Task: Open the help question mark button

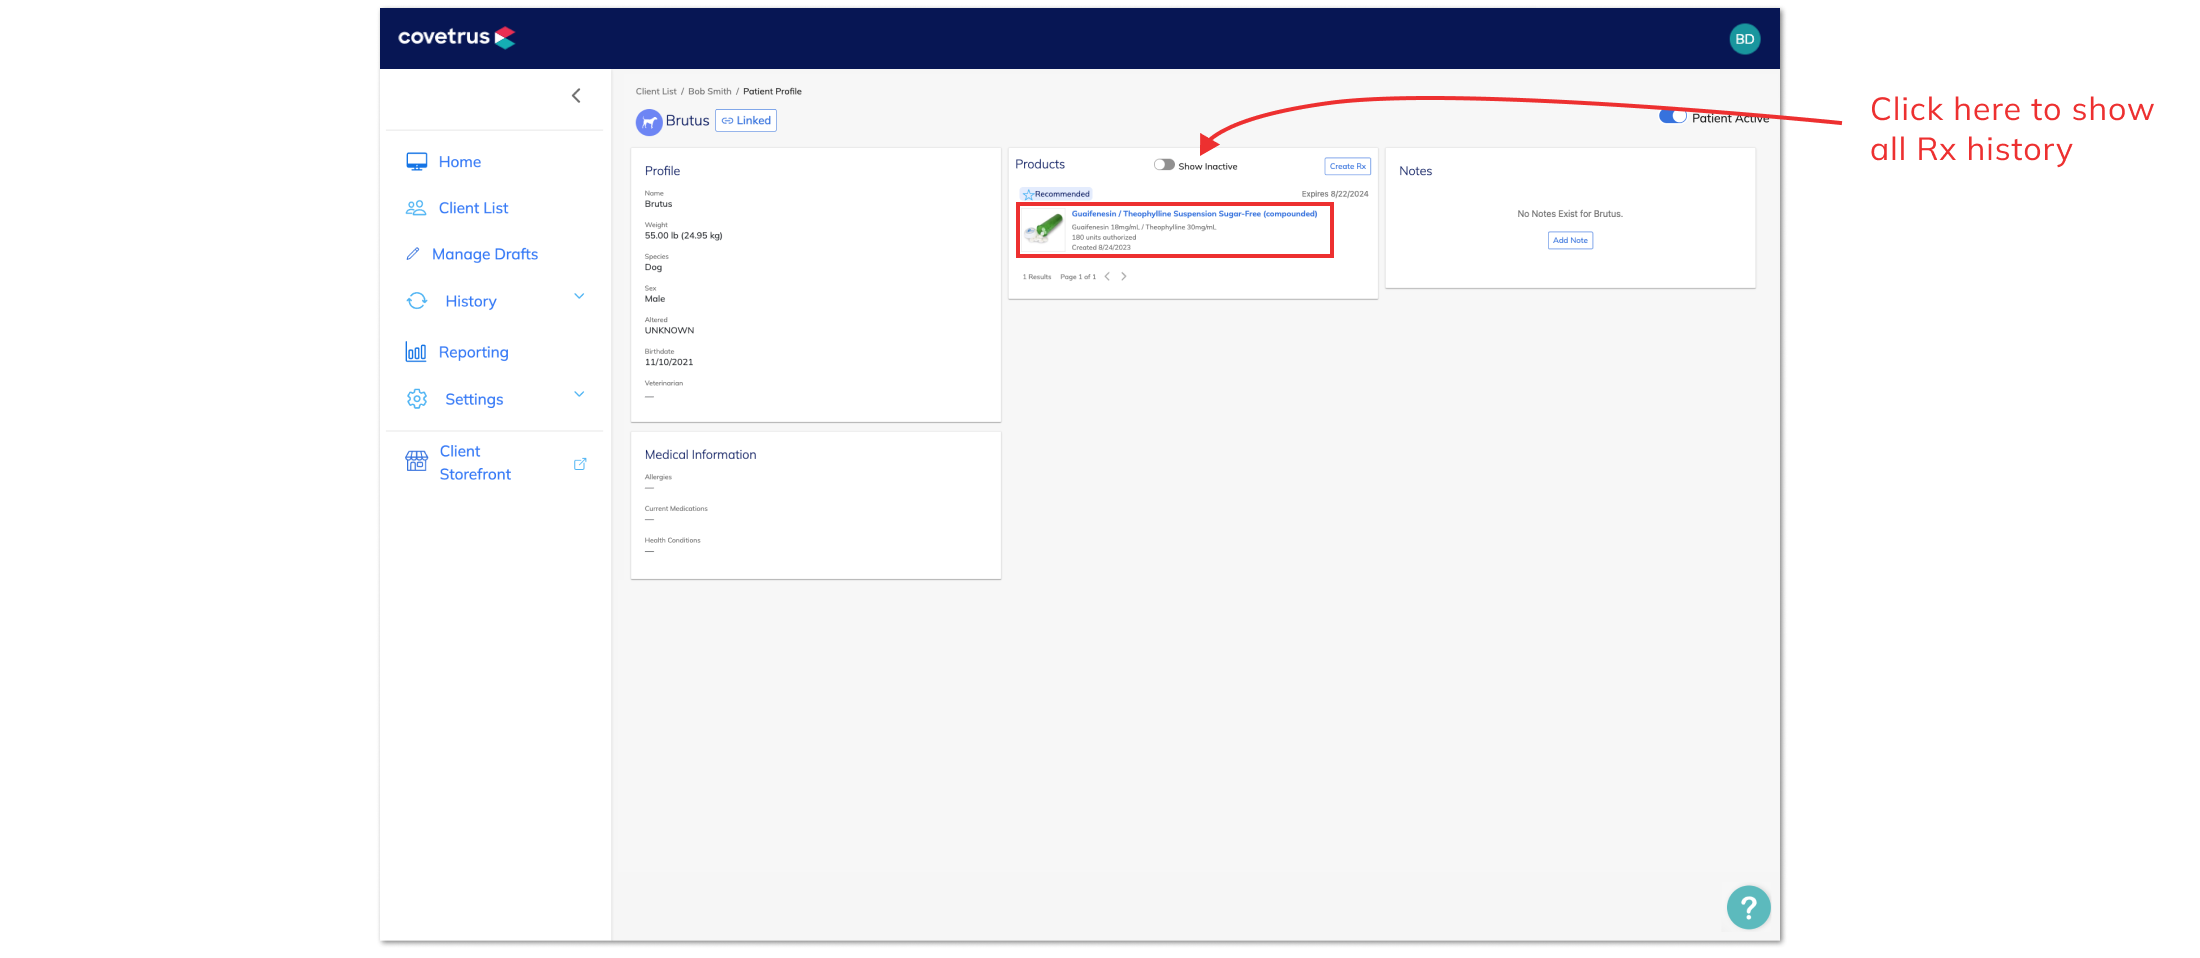Action: 1748,907
